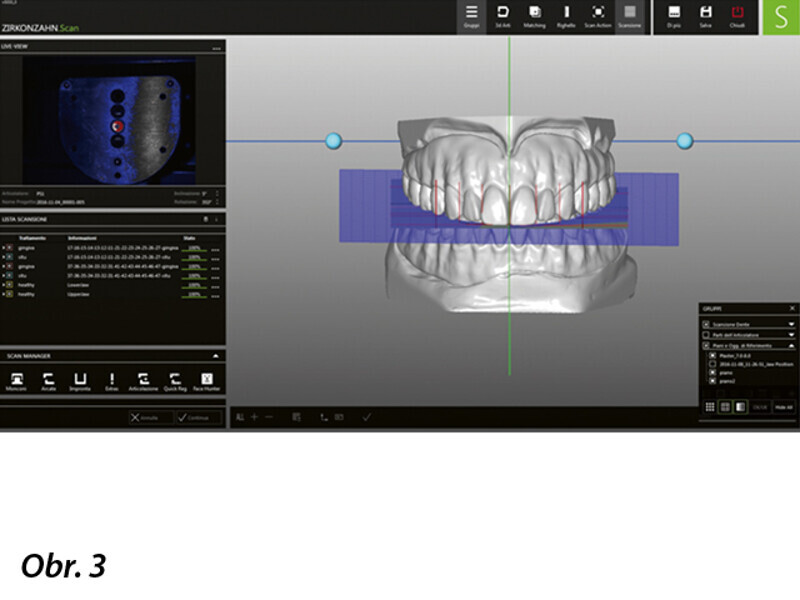Expand the first gingiva scan row
Image resolution: width=800 pixels, height=600 pixels.
point(3,246)
